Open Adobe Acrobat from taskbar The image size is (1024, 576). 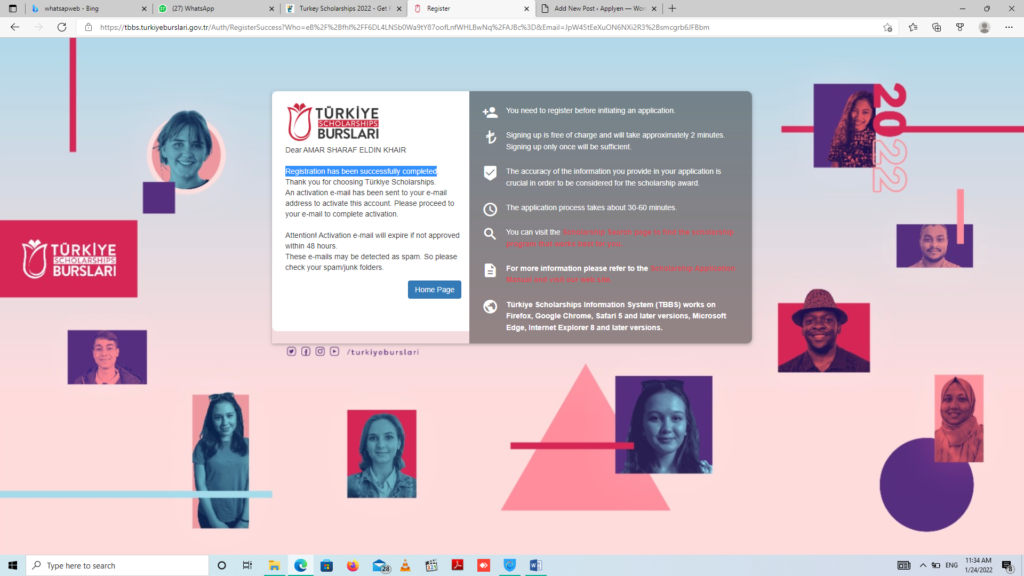point(457,566)
